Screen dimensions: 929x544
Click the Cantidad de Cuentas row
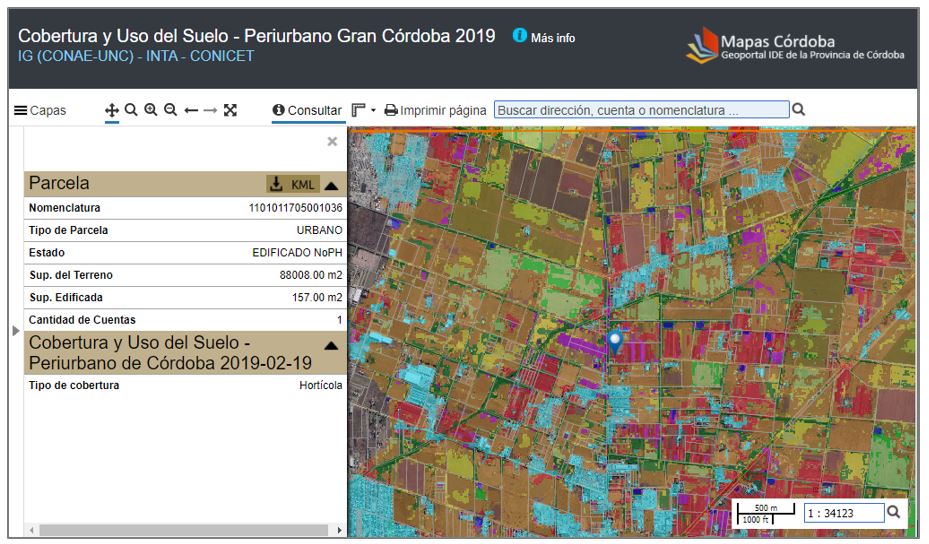(185, 320)
